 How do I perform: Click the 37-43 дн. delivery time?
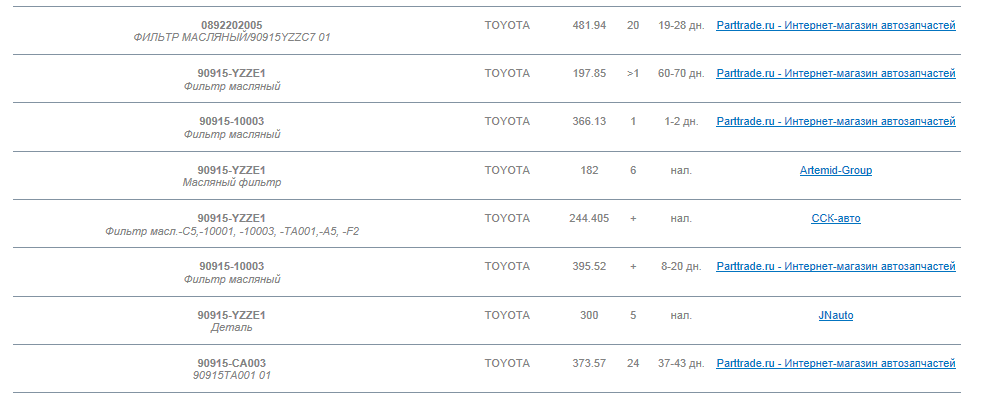click(681, 363)
